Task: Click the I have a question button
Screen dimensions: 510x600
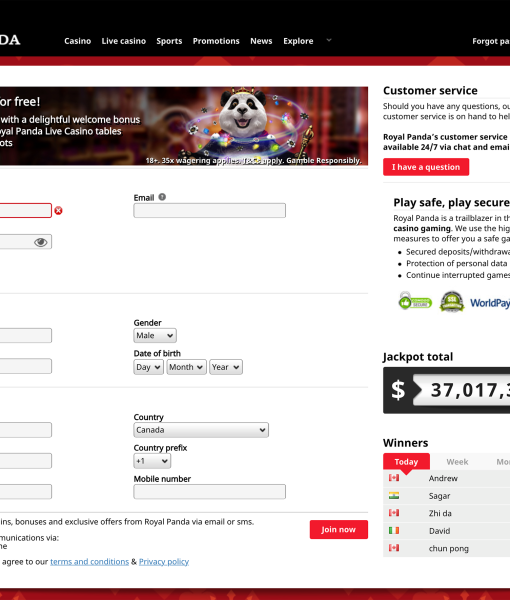Action: click(426, 167)
